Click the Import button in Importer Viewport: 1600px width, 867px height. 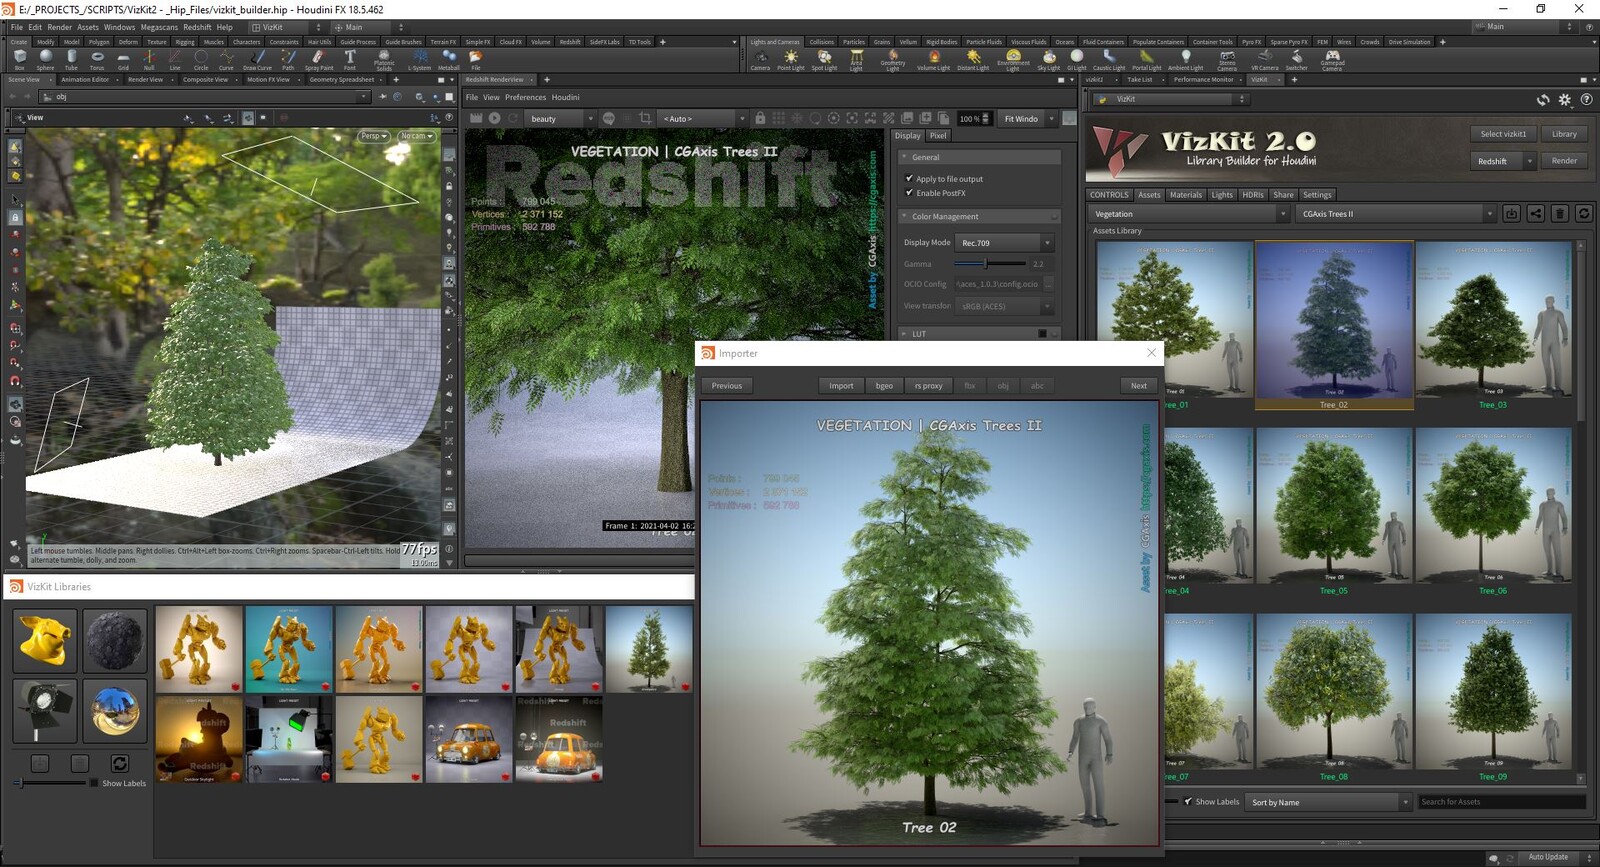(841, 386)
